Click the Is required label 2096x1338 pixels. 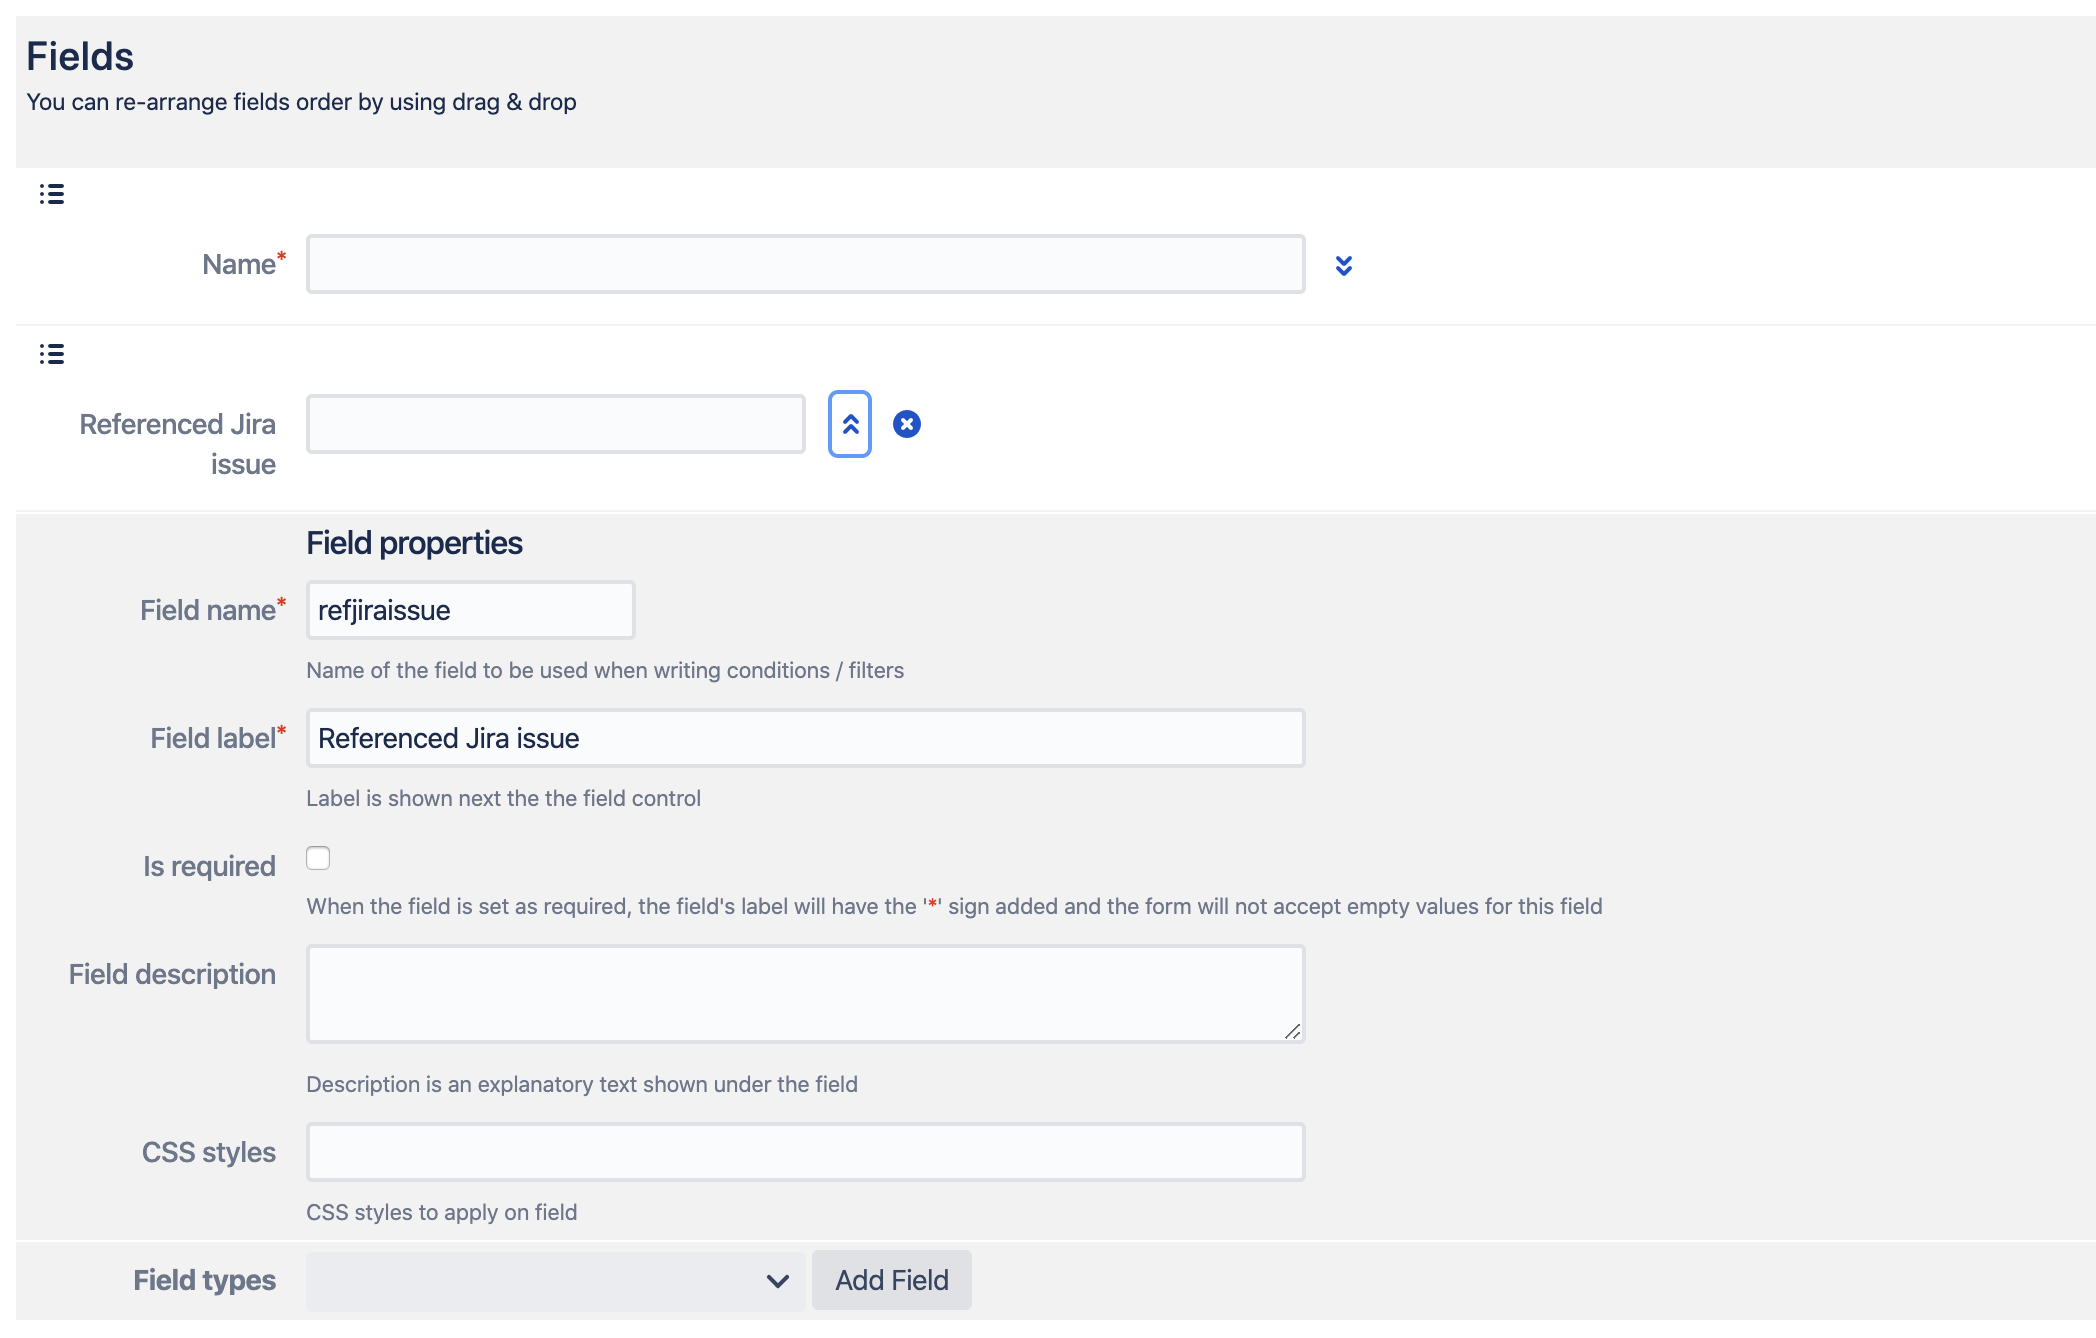[x=209, y=866]
